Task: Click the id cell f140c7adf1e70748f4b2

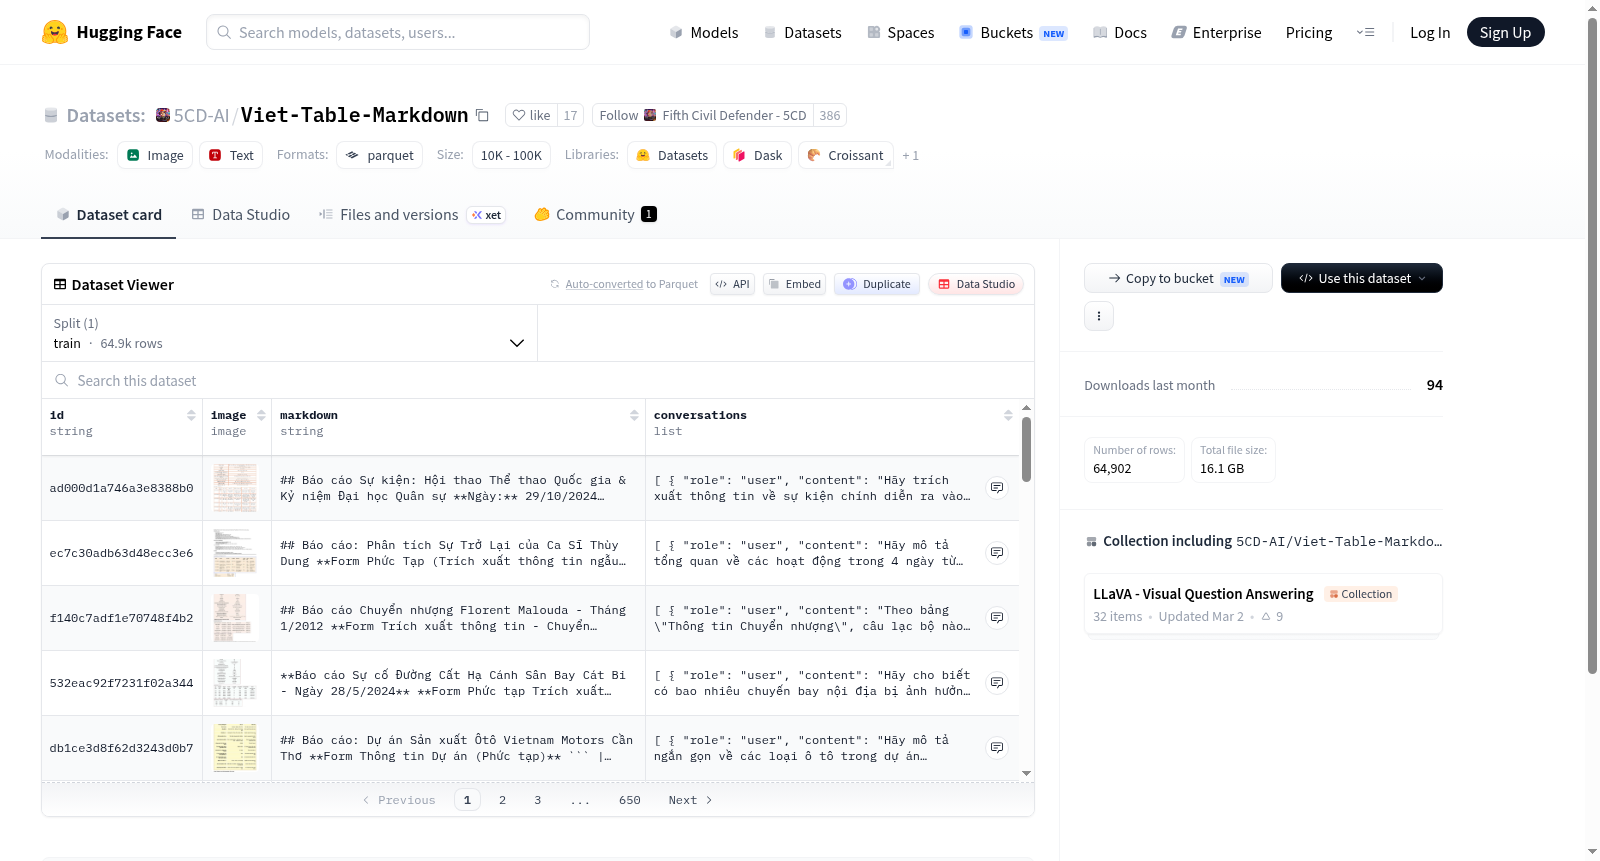Action: pos(121,618)
